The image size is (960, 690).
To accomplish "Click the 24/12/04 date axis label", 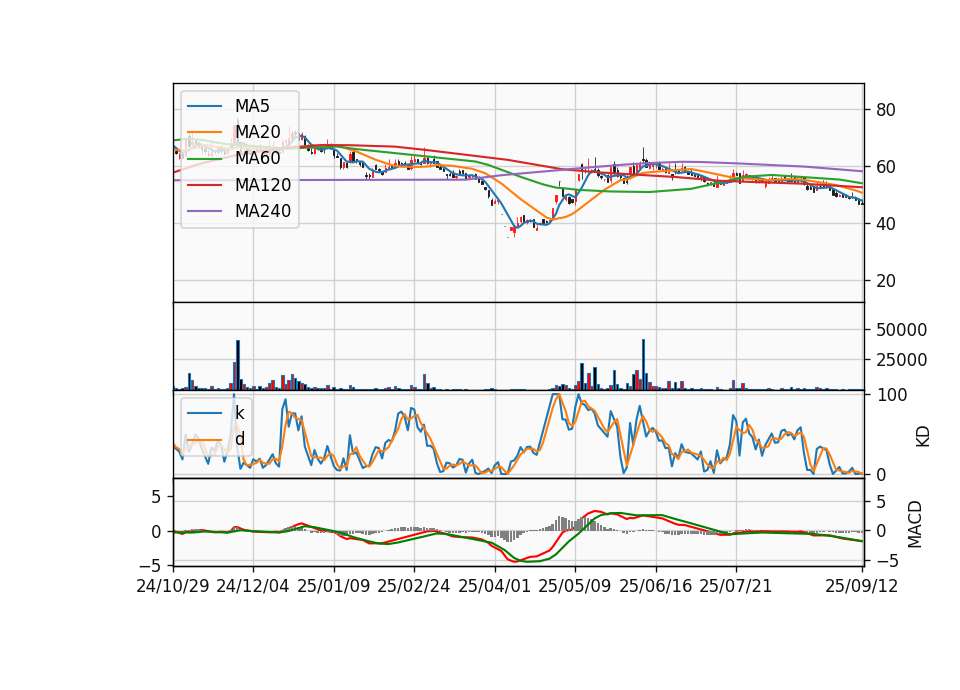I will (x=253, y=586).
